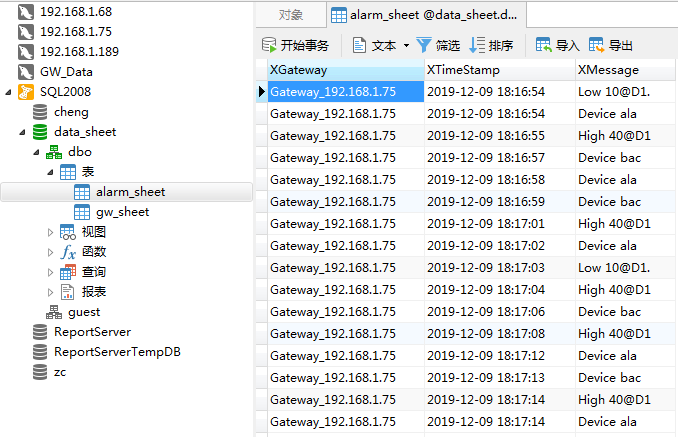The height and width of the screenshot is (437, 678).
Task: Click selected Gateway_192.168.1.75 cell in first row
Action: [346, 92]
